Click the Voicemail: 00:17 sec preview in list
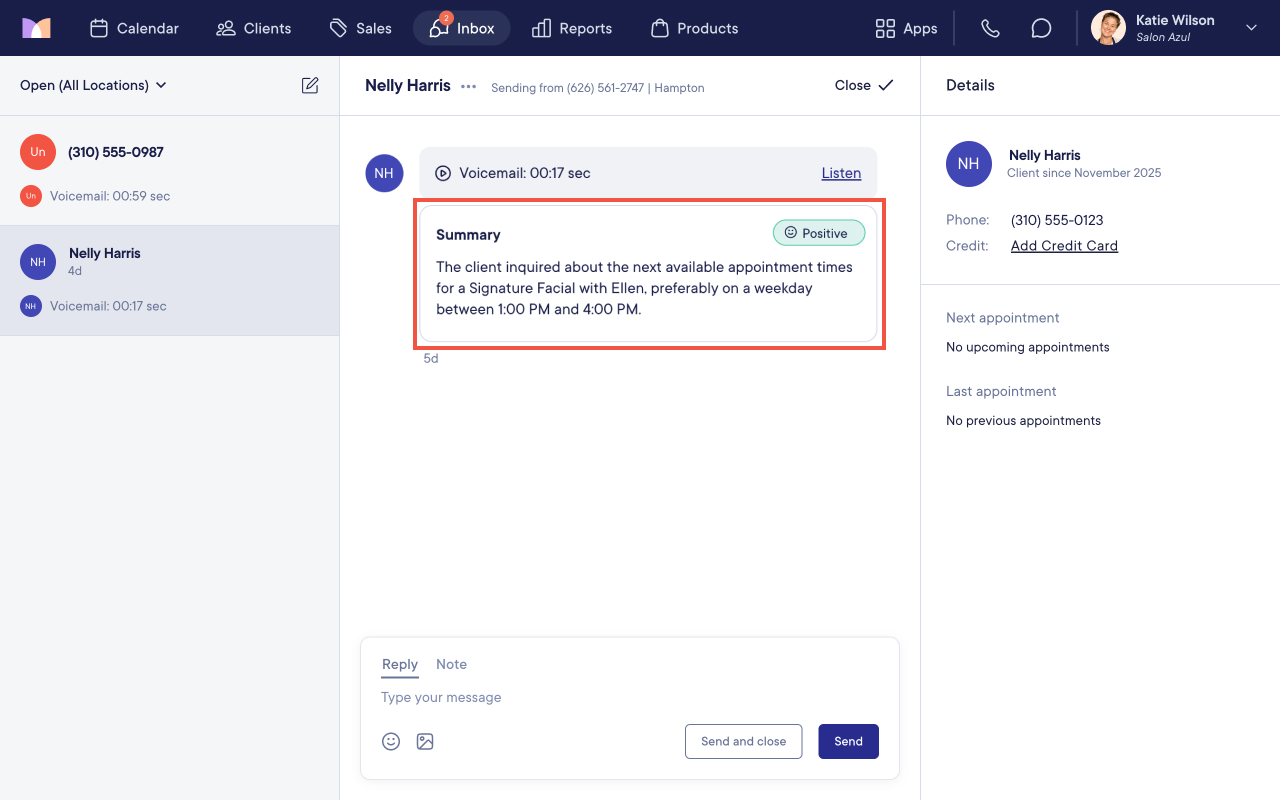The width and height of the screenshot is (1280, 800). pyautogui.click(x=108, y=306)
